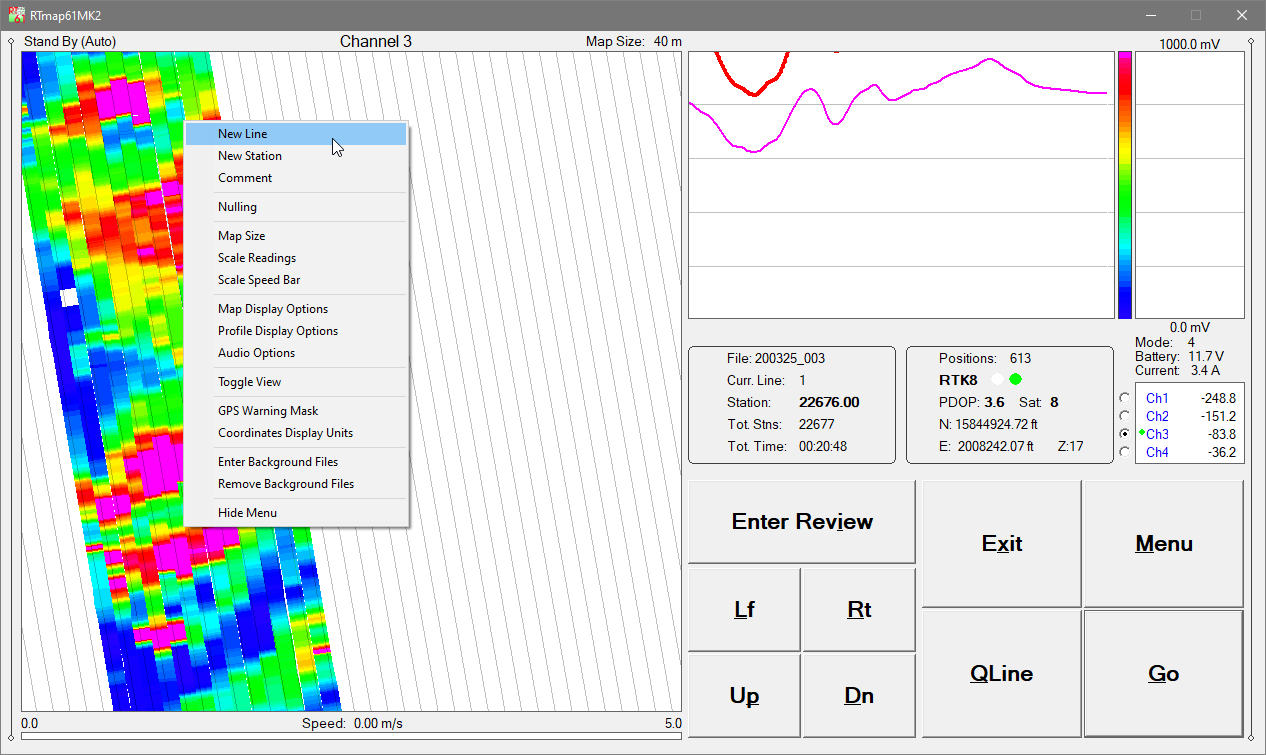Click the 0.0 mV scale label
The height and width of the screenshot is (755, 1266).
click(x=1189, y=327)
